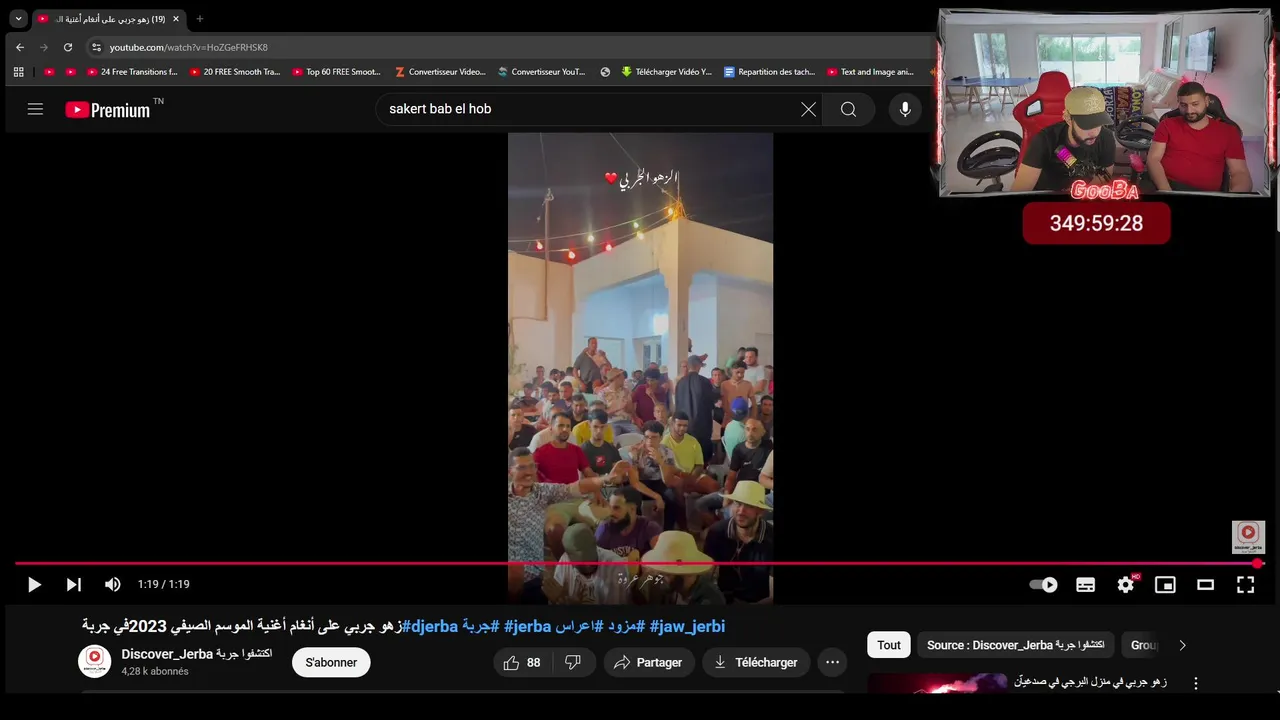Switch to miniplayer mode
This screenshot has height=720, width=1280.
pyautogui.click(x=1165, y=585)
